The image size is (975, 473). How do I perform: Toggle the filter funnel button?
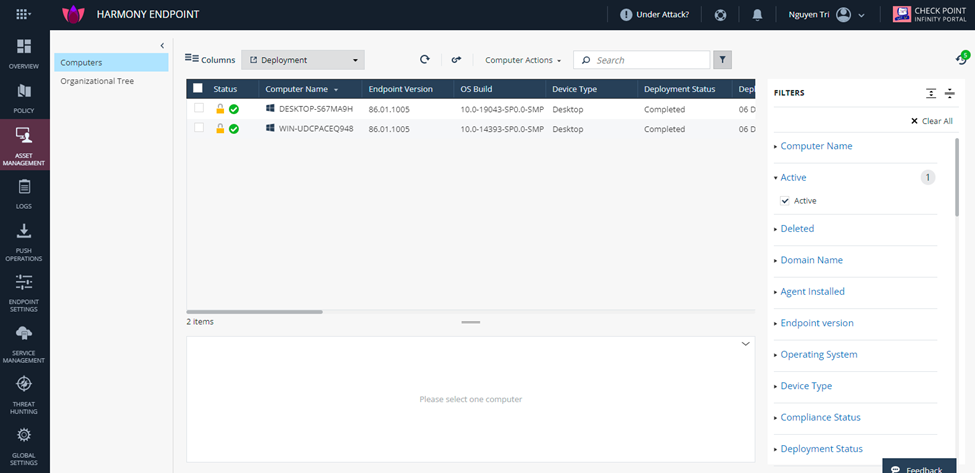722,60
